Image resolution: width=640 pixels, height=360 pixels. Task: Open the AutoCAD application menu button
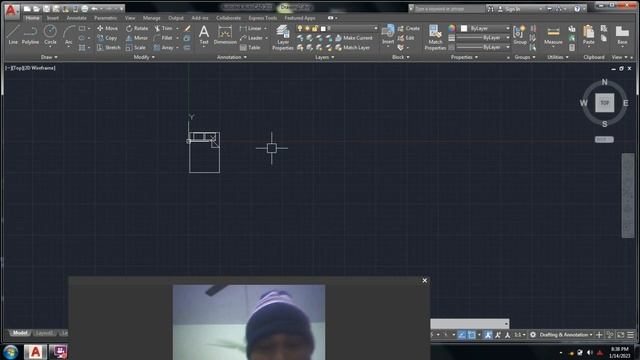[x=11, y=10]
